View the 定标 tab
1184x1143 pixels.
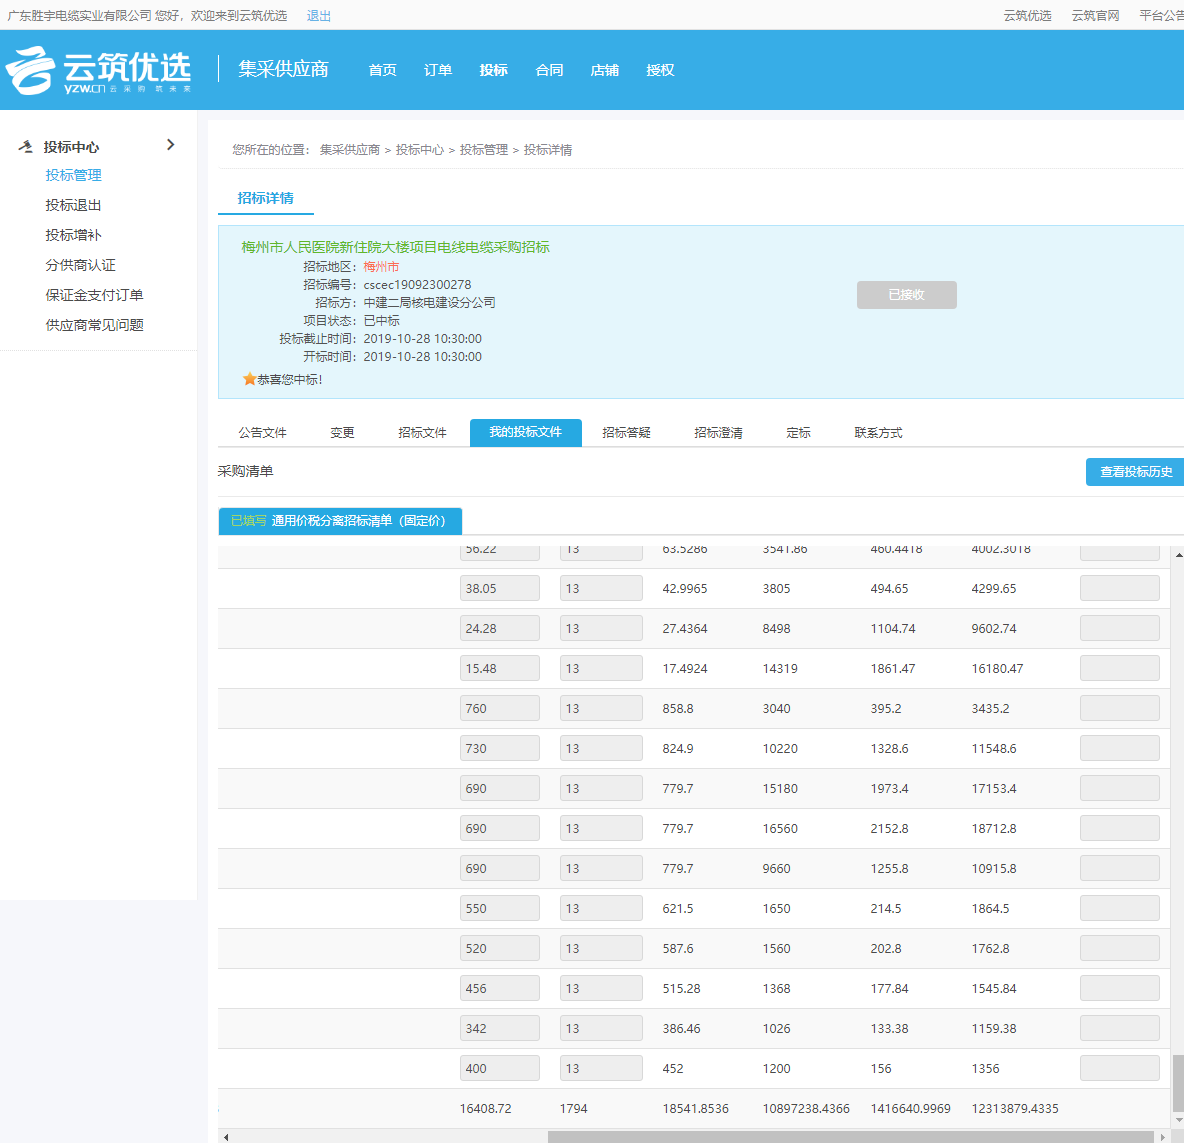pyautogui.click(x=798, y=432)
